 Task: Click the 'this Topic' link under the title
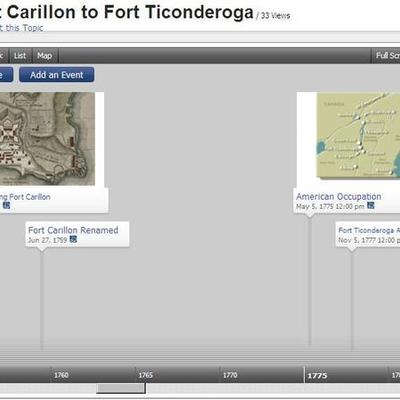pyautogui.click(x=24, y=28)
